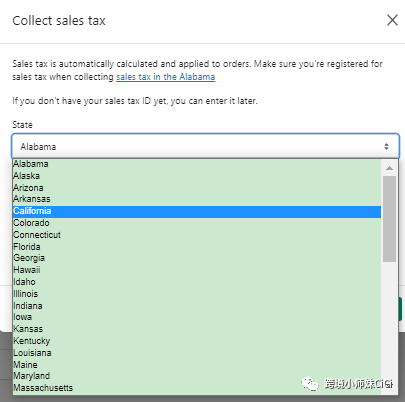Choose Hawaii from the state list
405x402 pixels.
pyautogui.click(x=197, y=270)
